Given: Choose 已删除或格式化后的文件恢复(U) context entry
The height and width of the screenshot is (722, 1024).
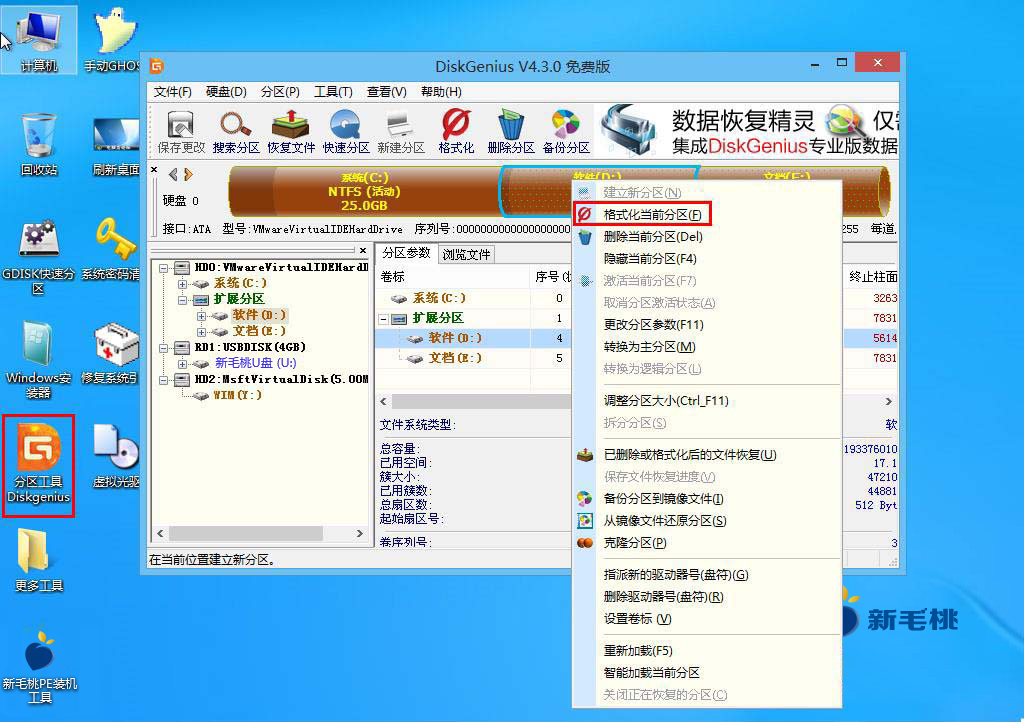Looking at the screenshot, I should click(707, 455).
